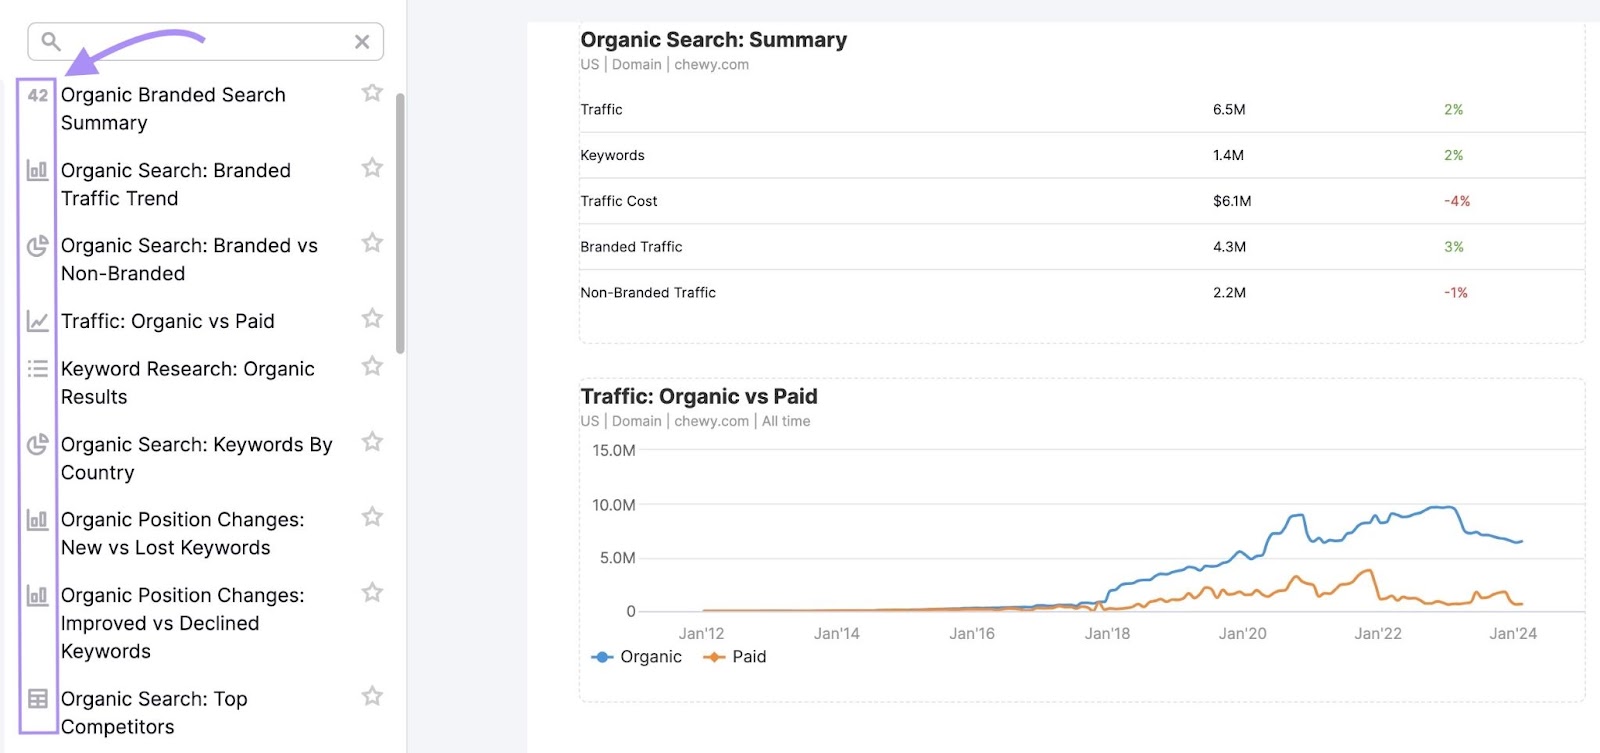Star the Keywords By Country widget
1600x753 pixels.
coord(372,442)
